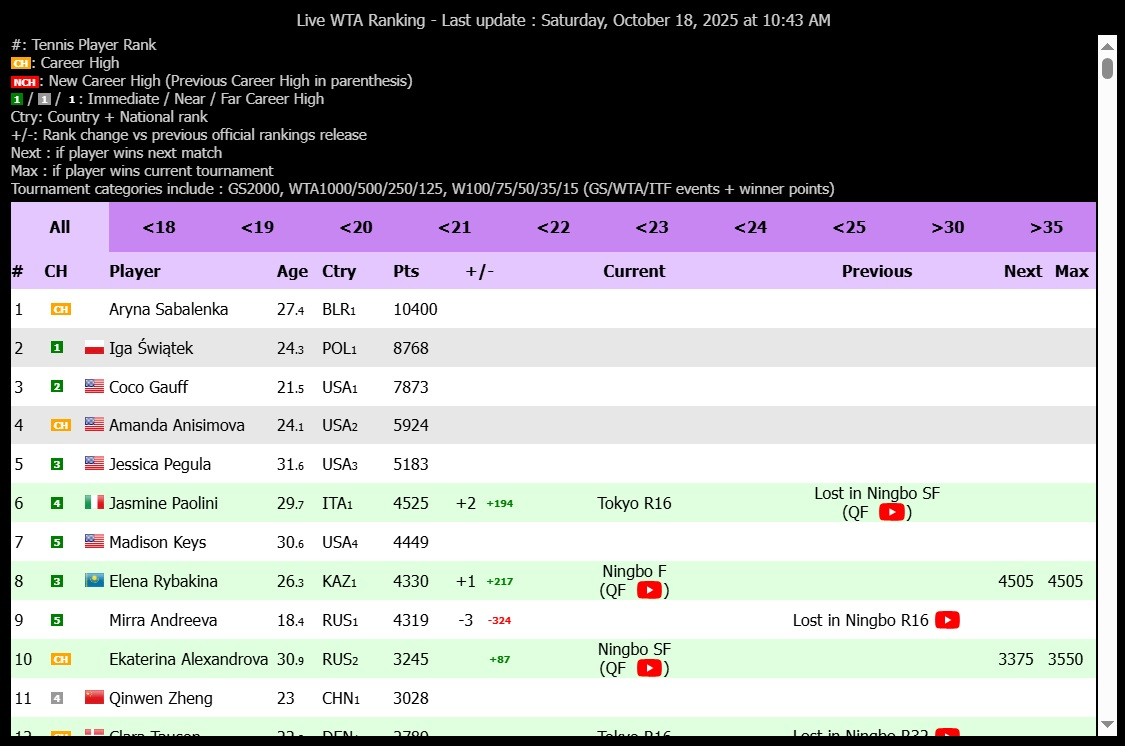Click China flag next to Qinwen Zheng
1125x746 pixels.
click(x=95, y=698)
